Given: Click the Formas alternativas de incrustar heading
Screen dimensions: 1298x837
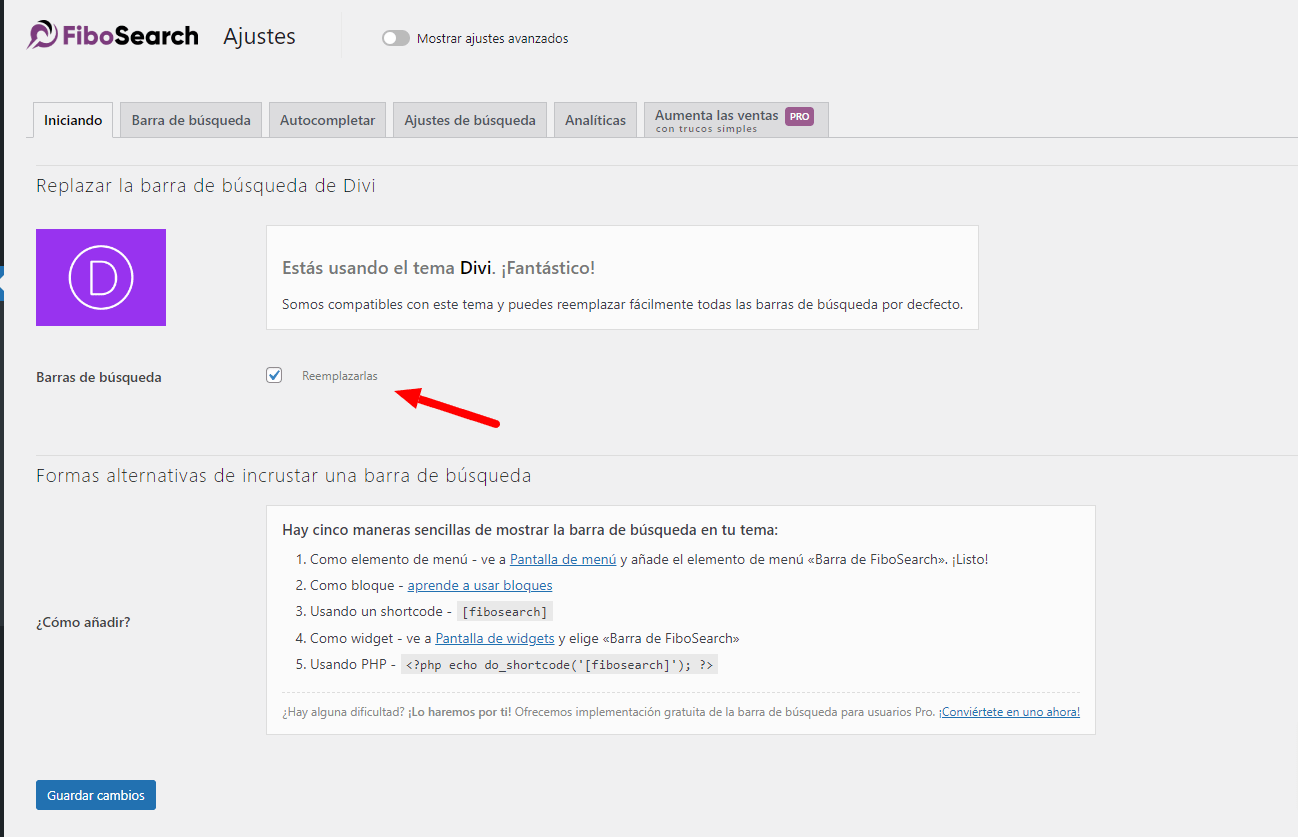Looking at the screenshot, I should [x=284, y=476].
